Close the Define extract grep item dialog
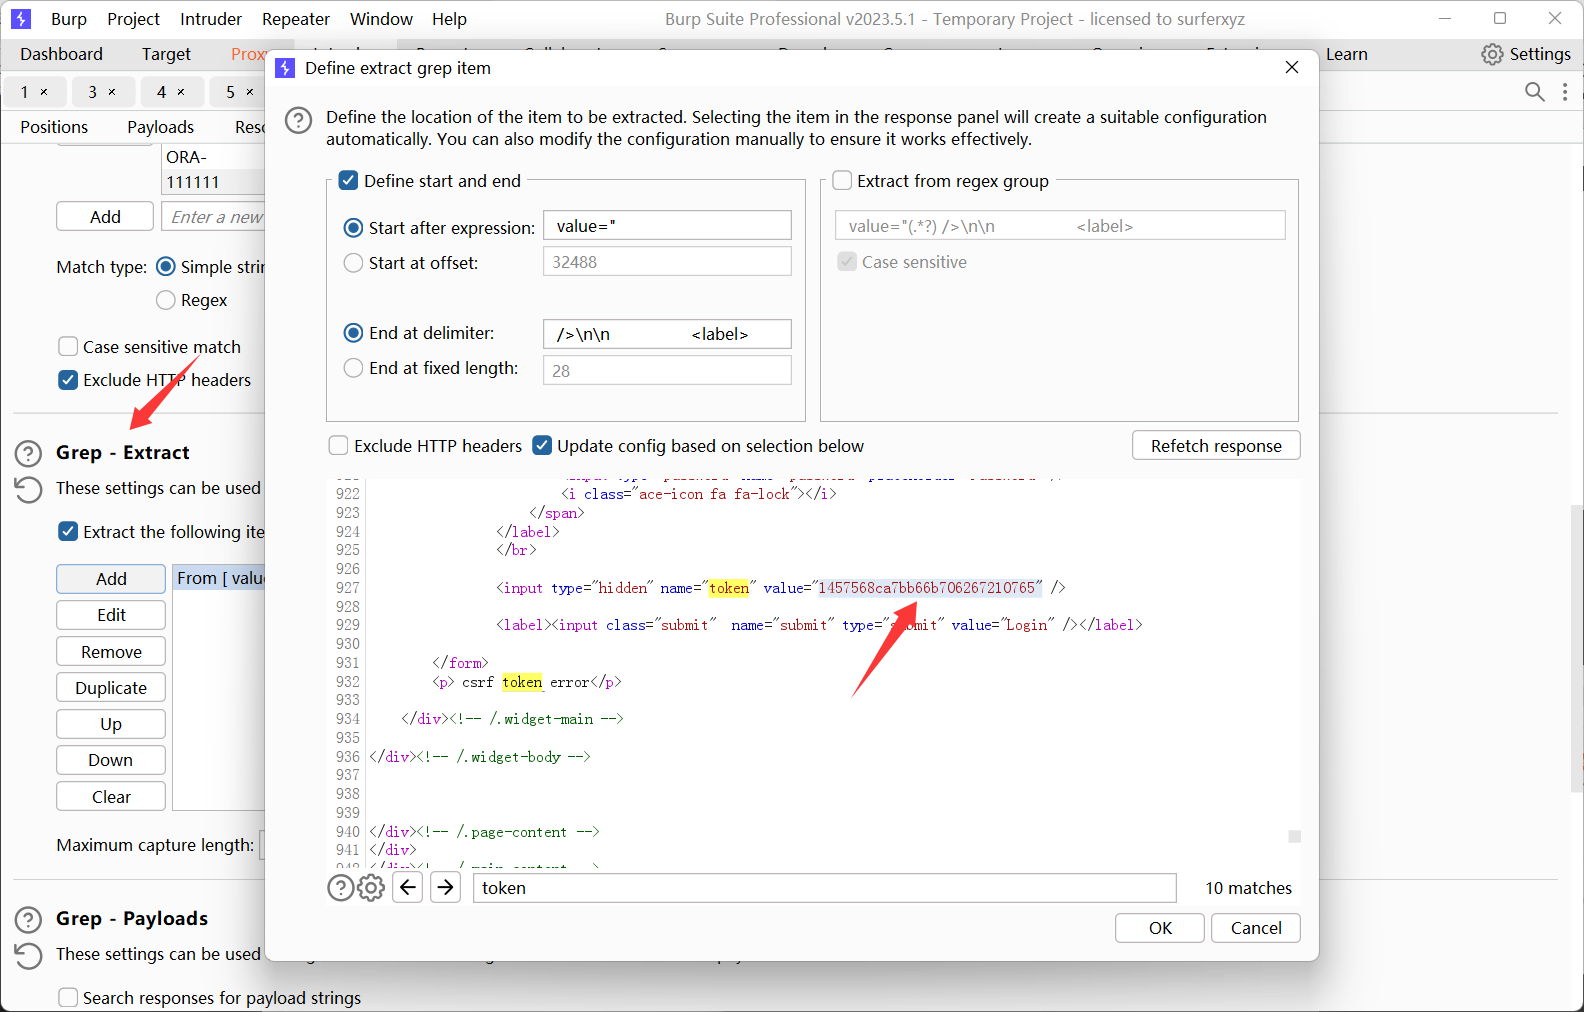 1292,67
